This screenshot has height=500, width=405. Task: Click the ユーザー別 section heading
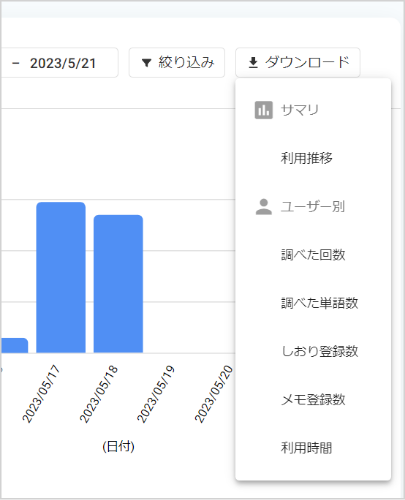click(x=313, y=207)
